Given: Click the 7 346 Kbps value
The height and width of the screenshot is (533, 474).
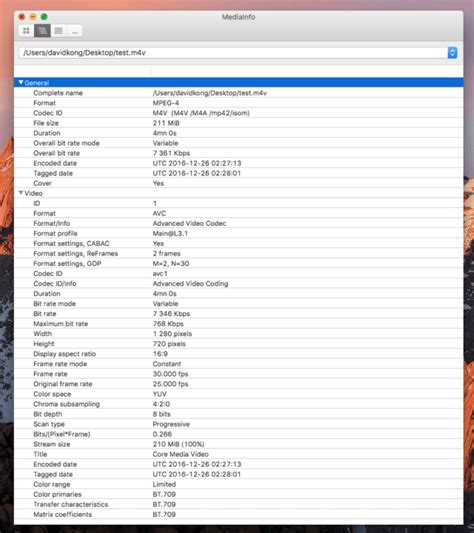Looking at the screenshot, I should [171, 313].
